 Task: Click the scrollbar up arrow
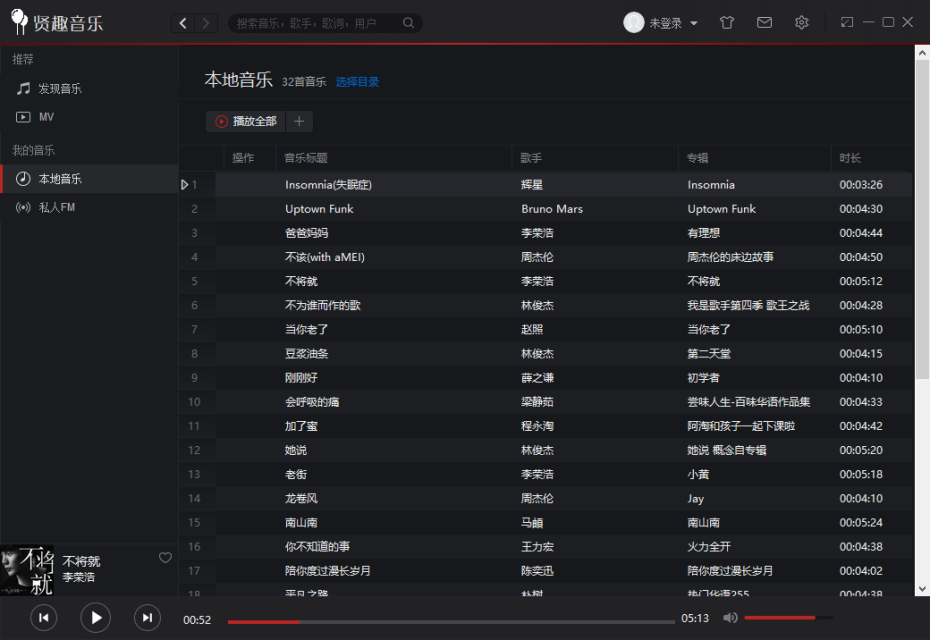(x=922, y=53)
